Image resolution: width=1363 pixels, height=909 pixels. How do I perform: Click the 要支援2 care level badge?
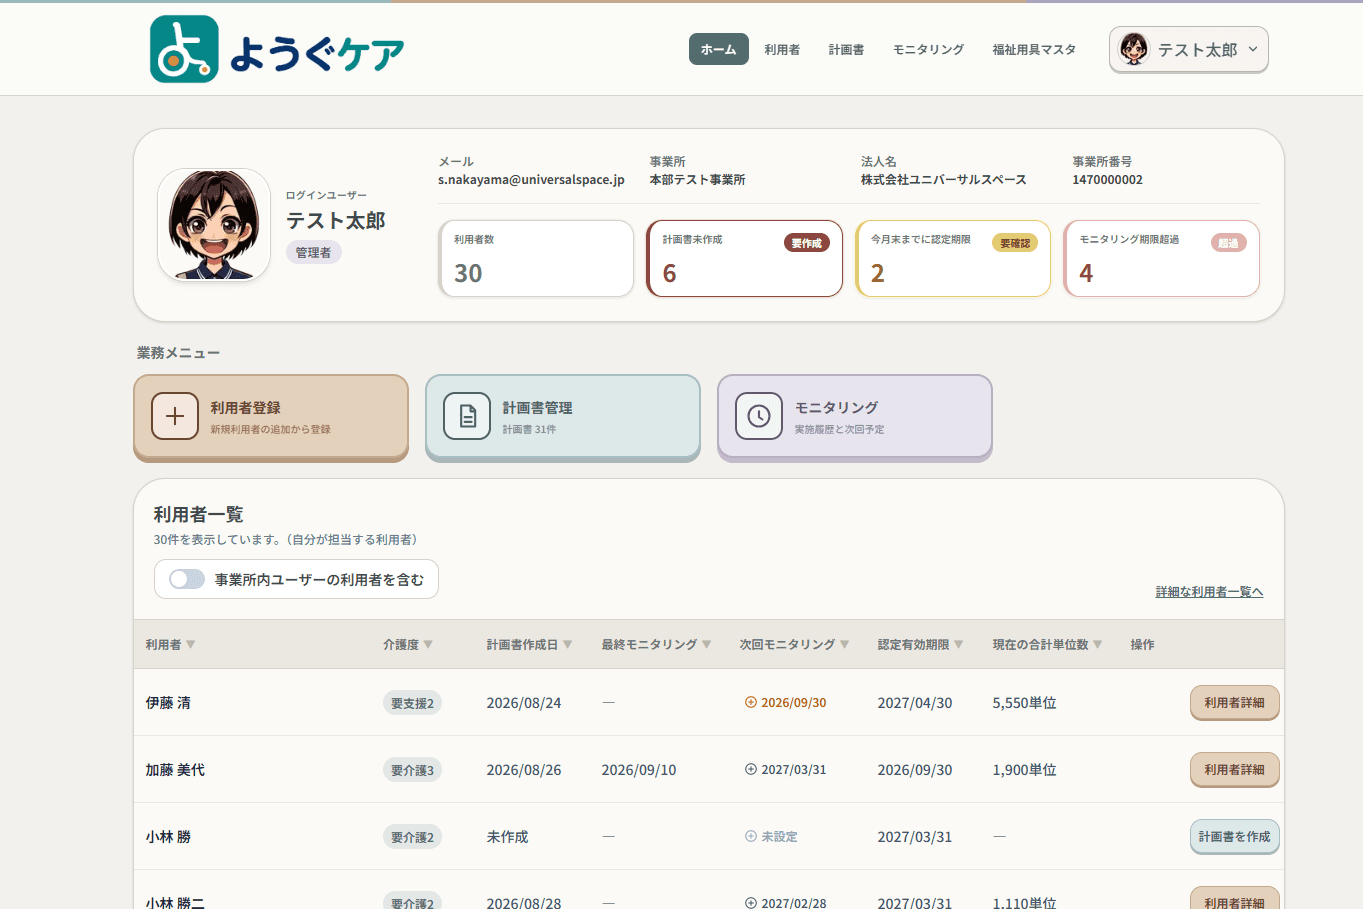click(x=412, y=703)
